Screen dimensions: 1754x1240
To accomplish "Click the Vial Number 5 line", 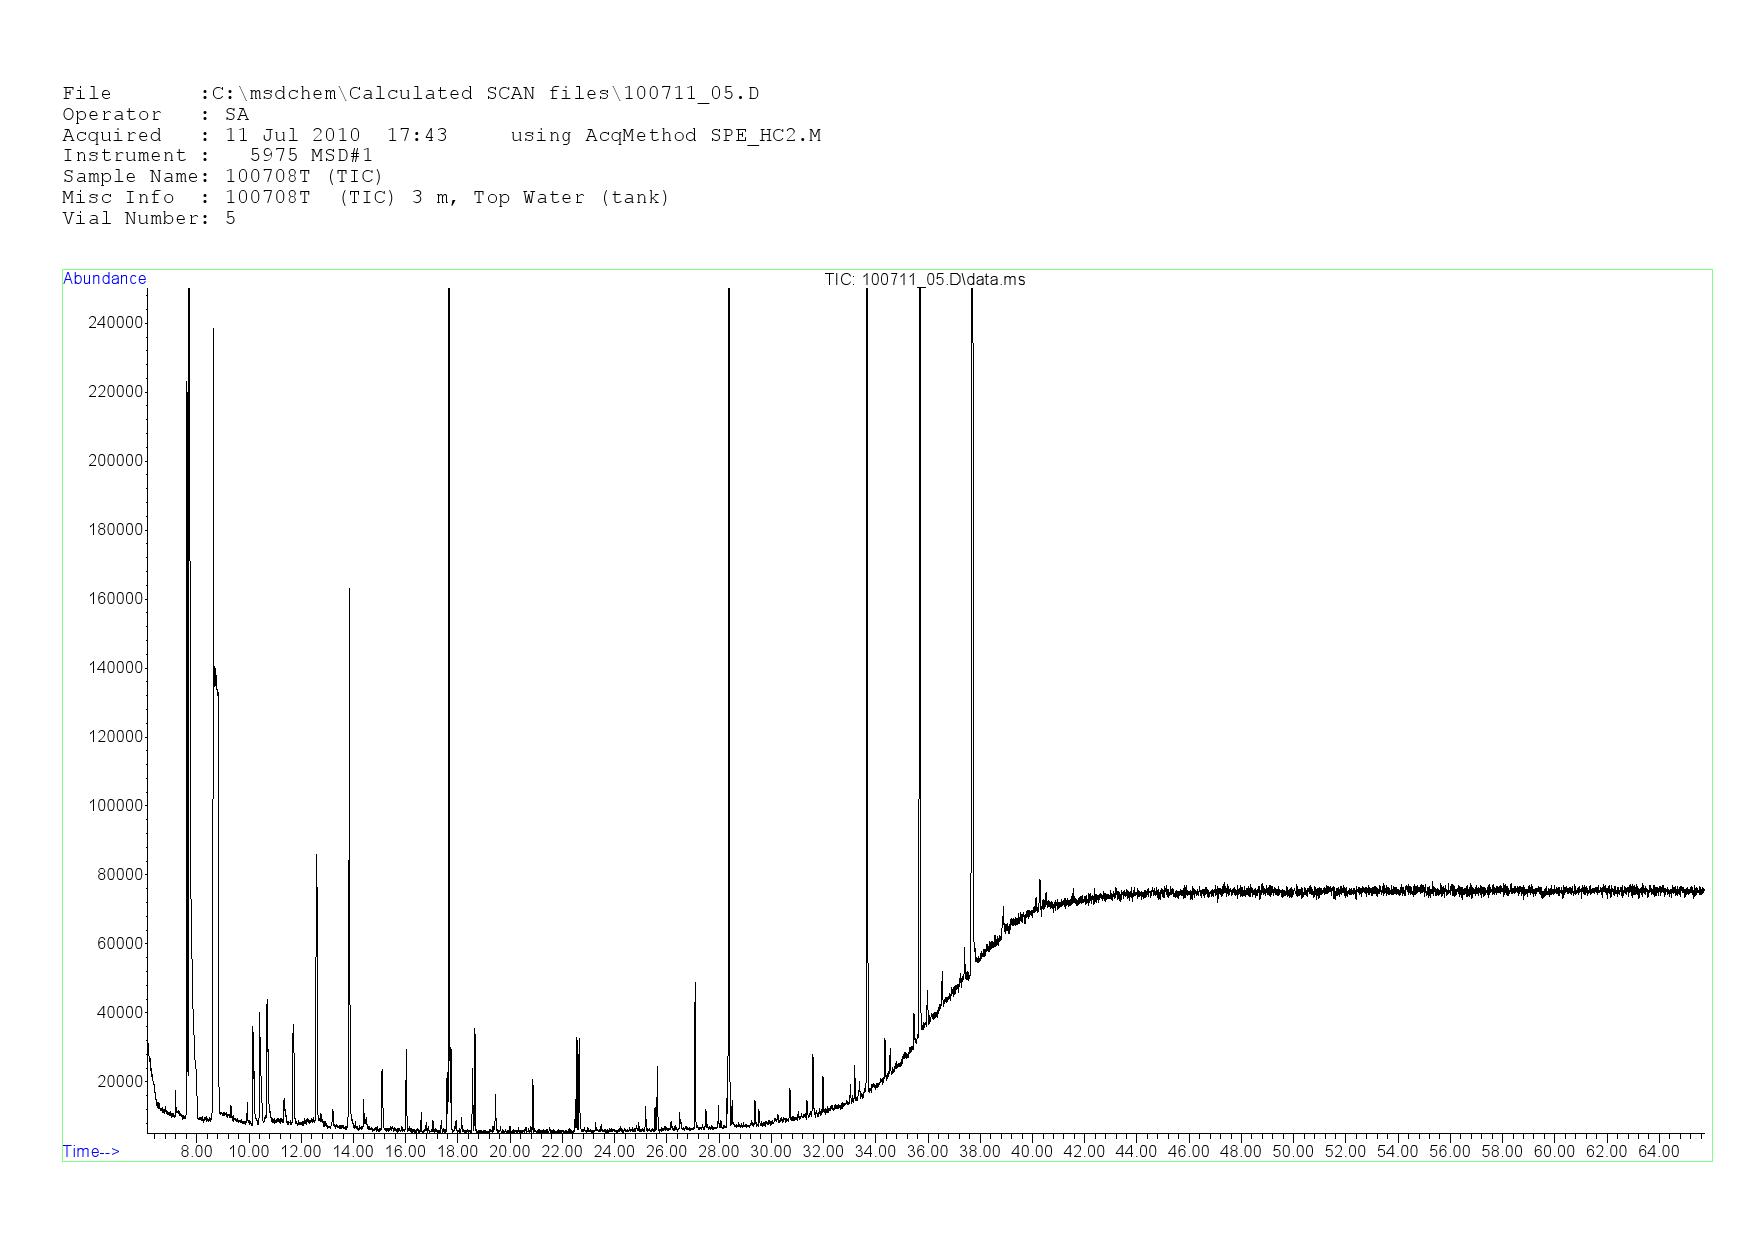I will click(149, 218).
